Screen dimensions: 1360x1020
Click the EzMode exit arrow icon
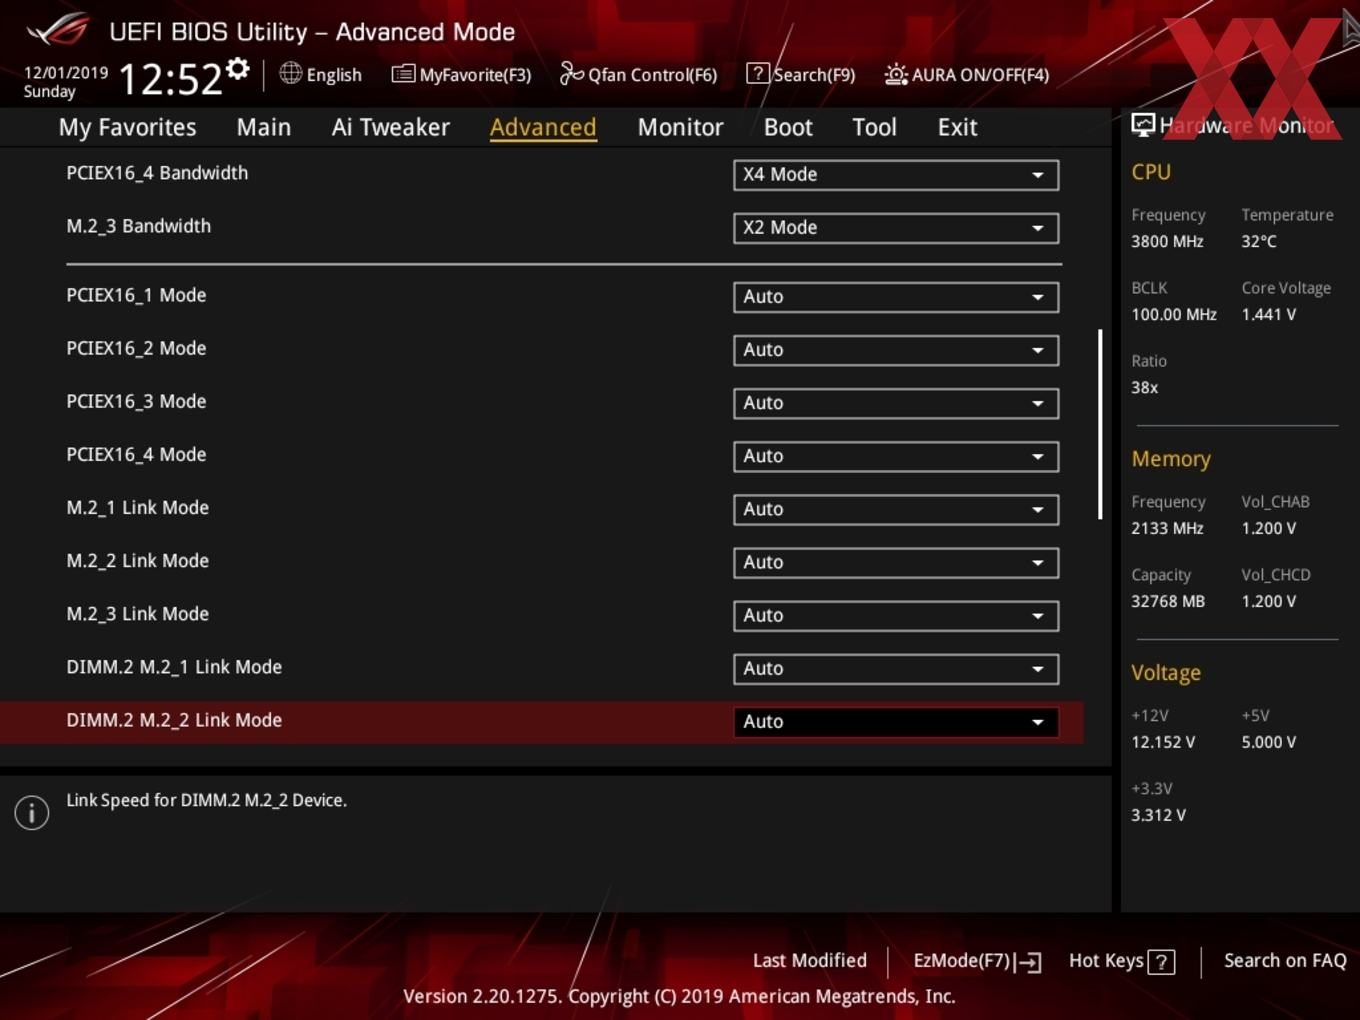[1029, 962]
